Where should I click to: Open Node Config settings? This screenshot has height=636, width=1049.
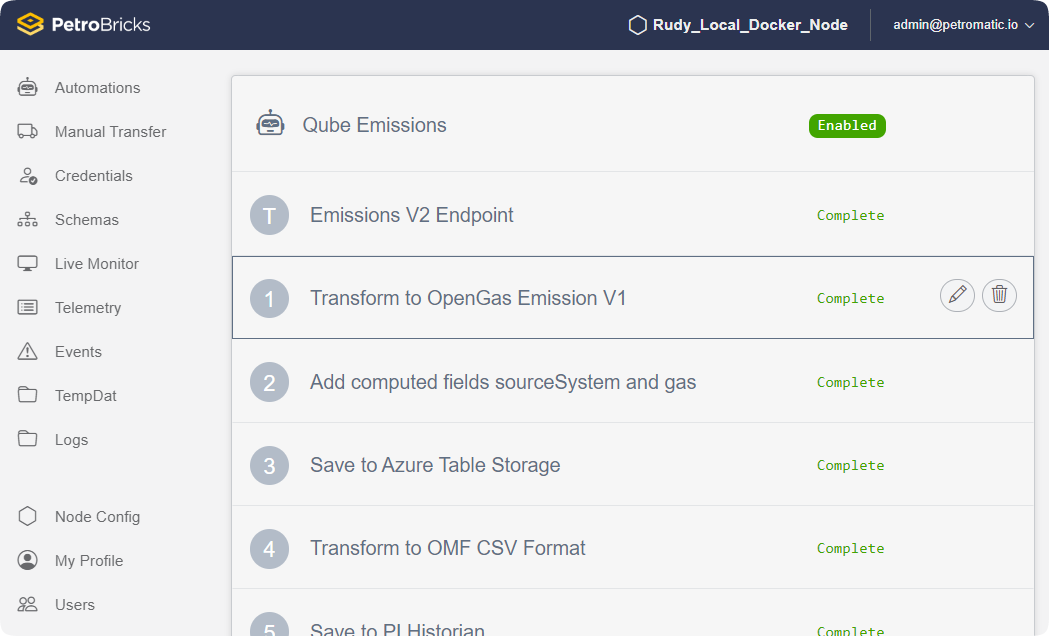[98, 517]
